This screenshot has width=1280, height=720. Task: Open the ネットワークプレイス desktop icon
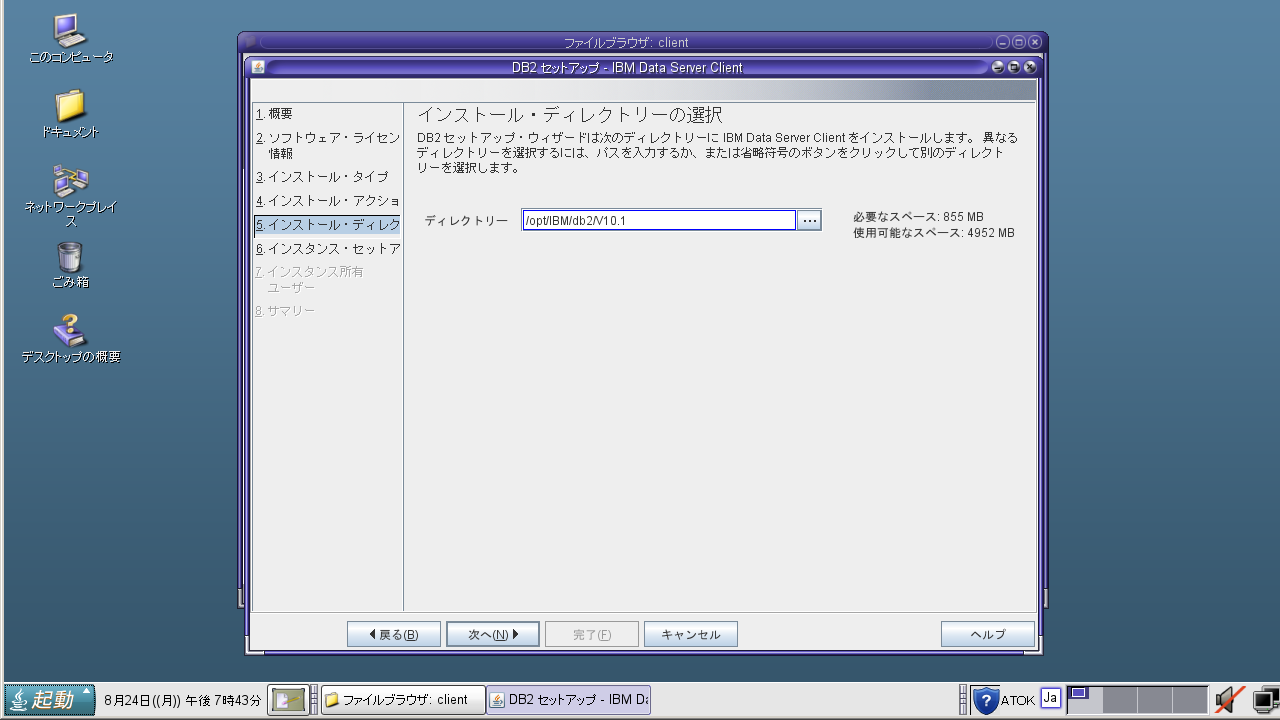(x=70, y=197)
